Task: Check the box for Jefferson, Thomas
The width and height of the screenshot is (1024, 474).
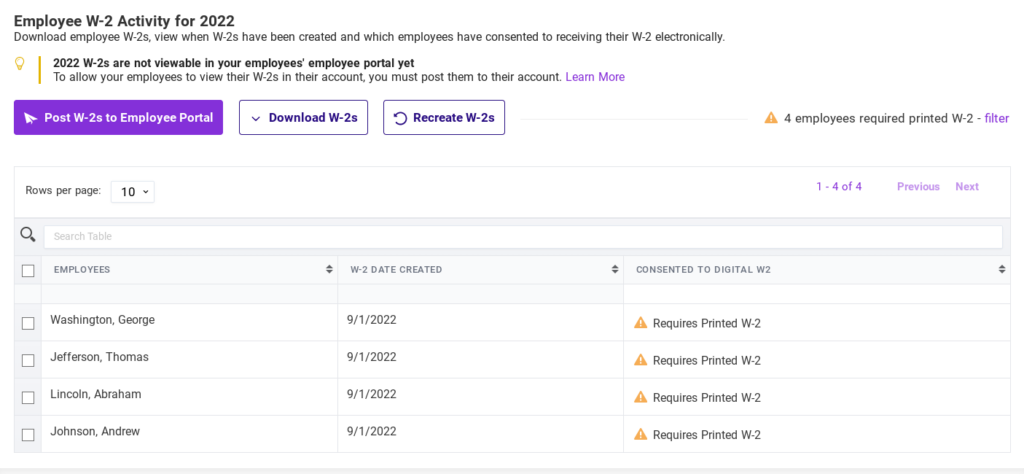Action: [x=28, y=360]
